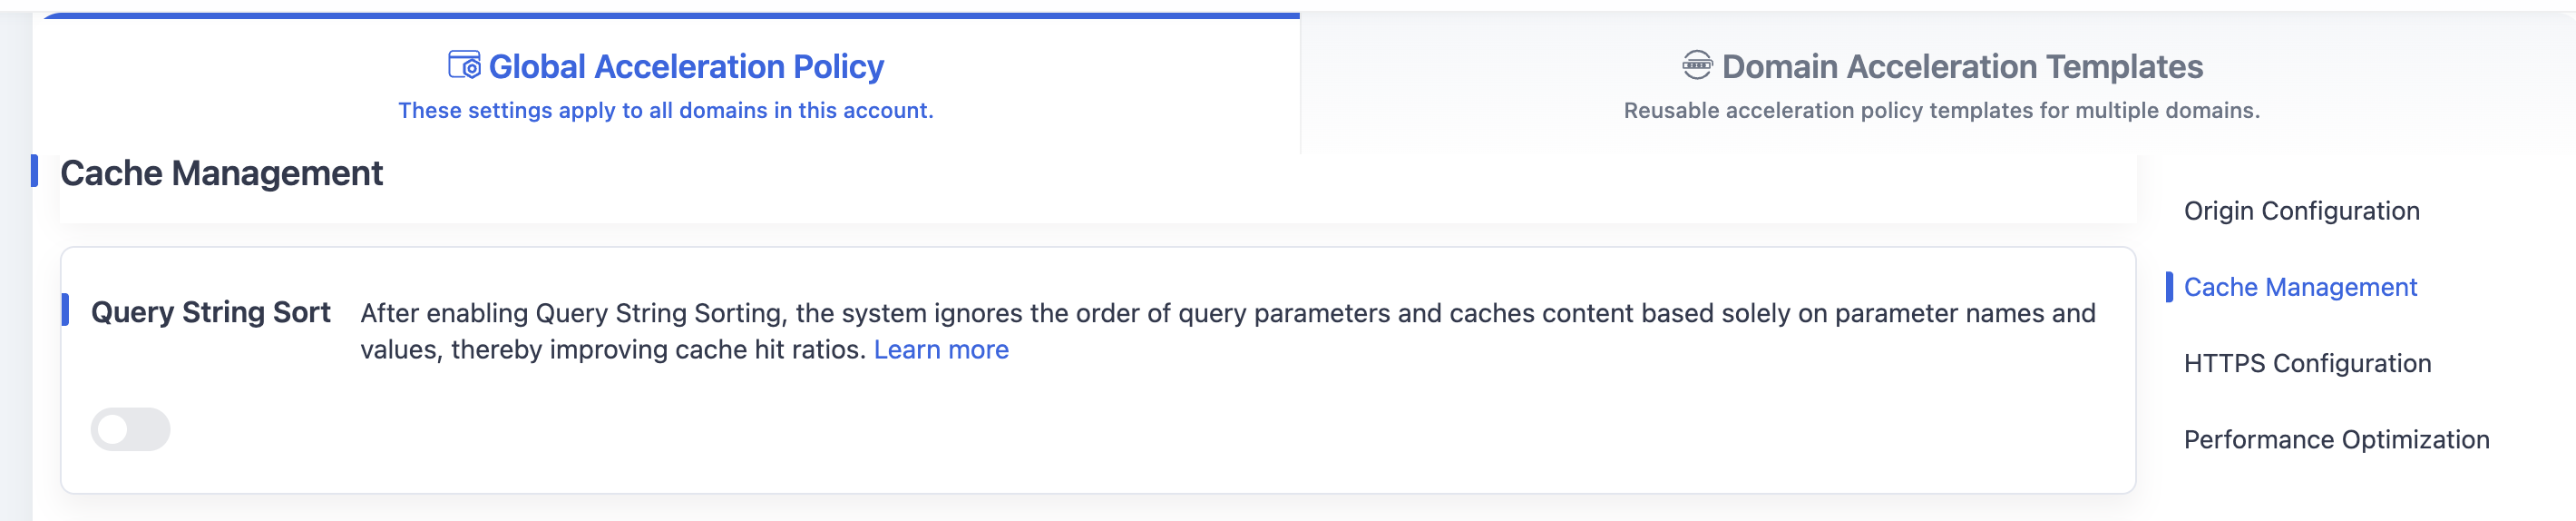This screenshot has width=2576, height=521.
Task: Click the blue active bar above the Global Acceleration Policy tab
Action: [x=671, y=16]
